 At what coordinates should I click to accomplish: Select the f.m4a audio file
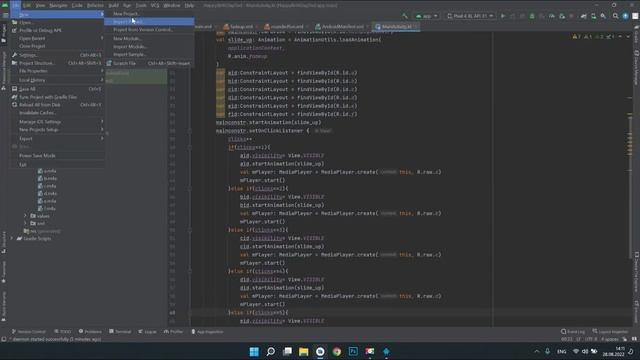[47, 209]
